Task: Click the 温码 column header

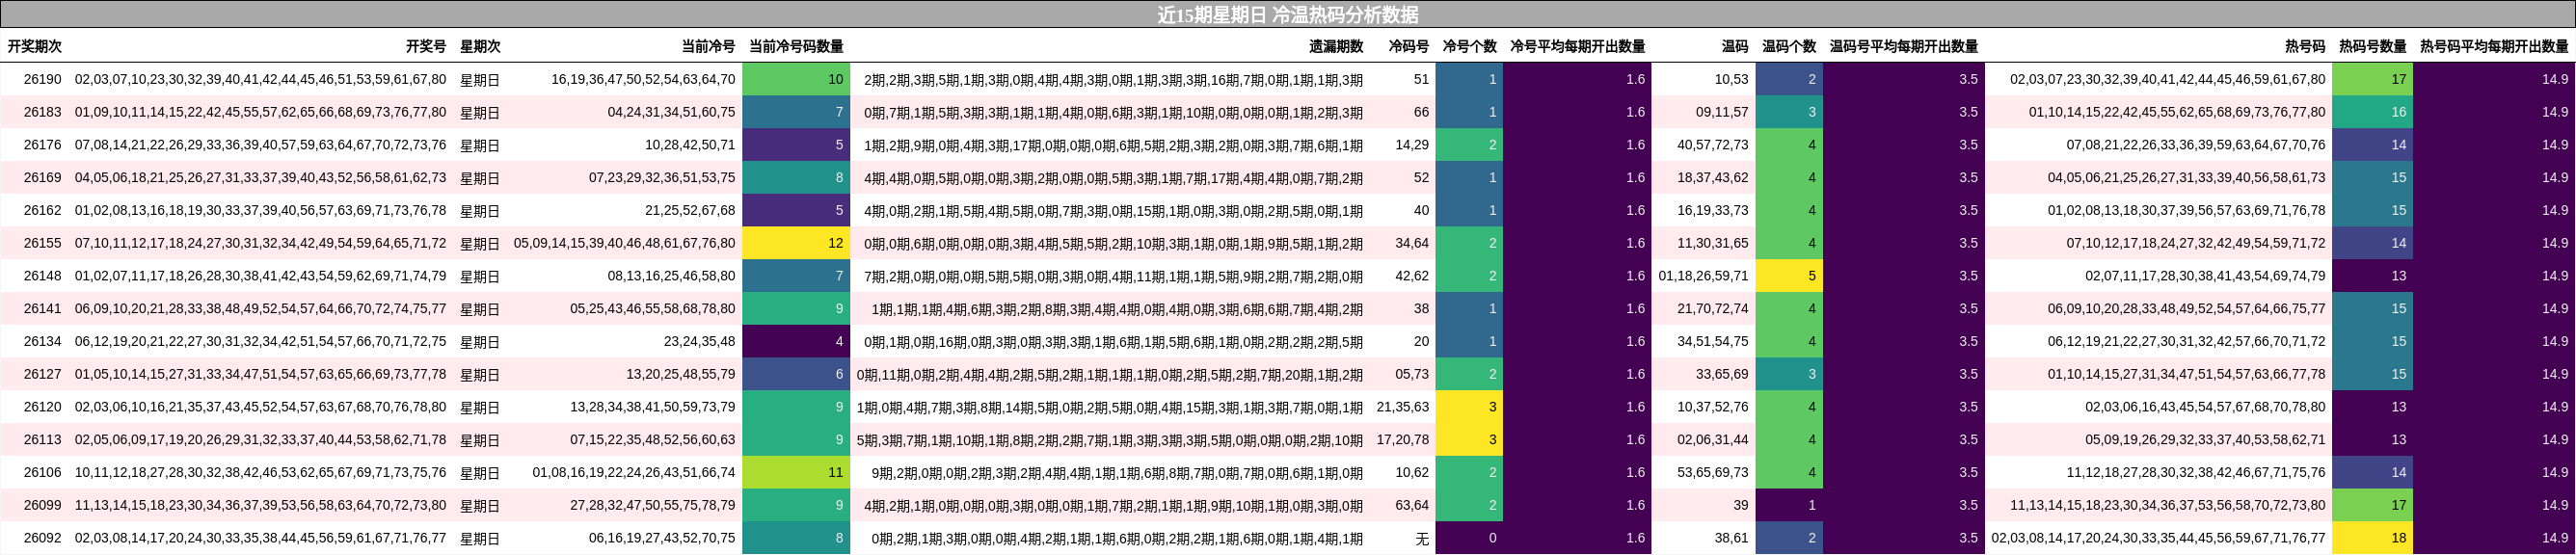Action: click(x=1735, y=46)
